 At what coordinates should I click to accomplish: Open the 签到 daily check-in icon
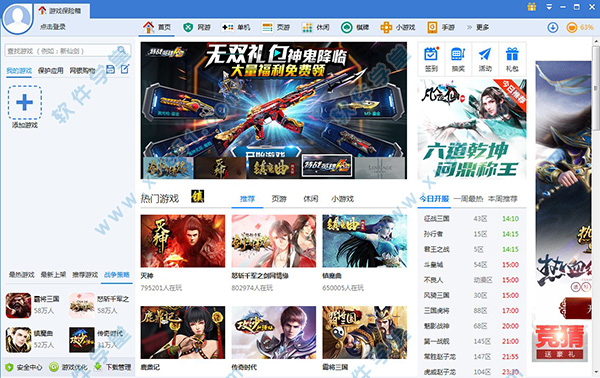coord(431,59)
